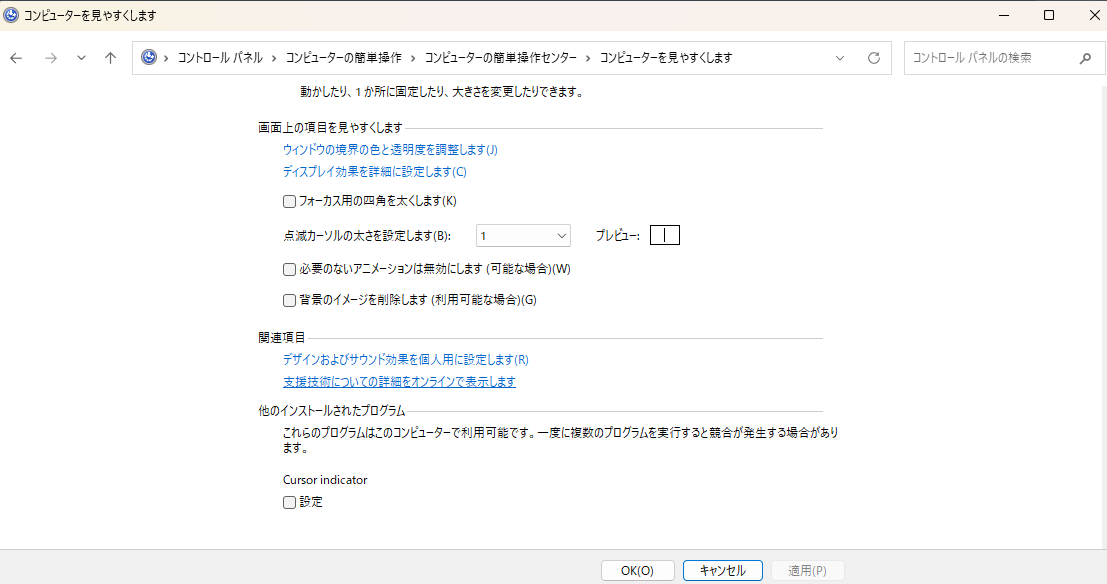
Task: Click the キャンセル button
Action: (722, 571)
